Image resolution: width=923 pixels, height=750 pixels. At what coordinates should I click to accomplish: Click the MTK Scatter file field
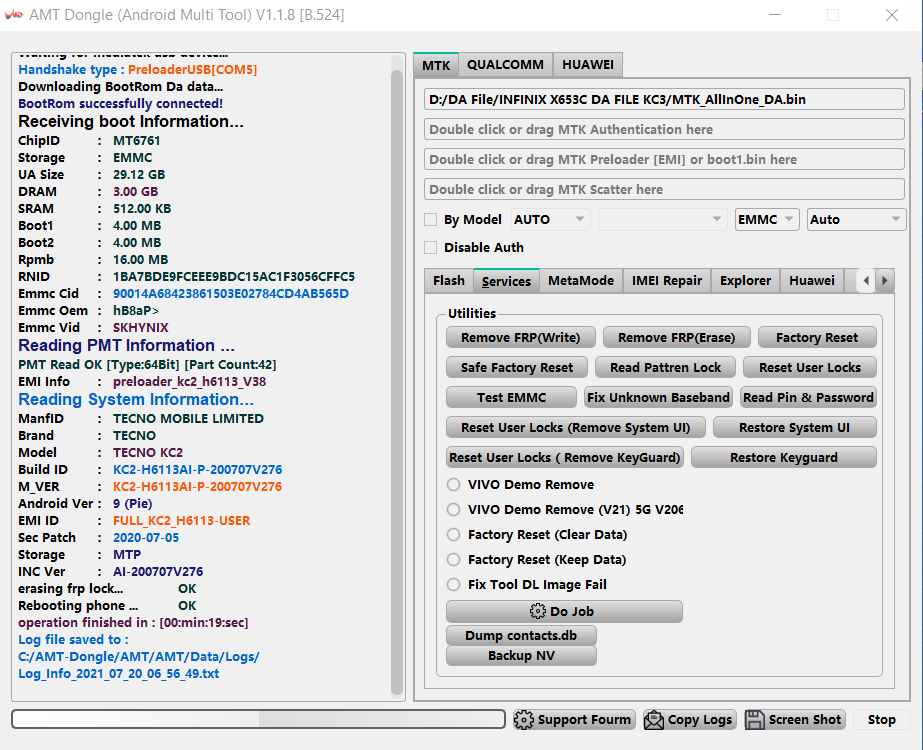664,189
